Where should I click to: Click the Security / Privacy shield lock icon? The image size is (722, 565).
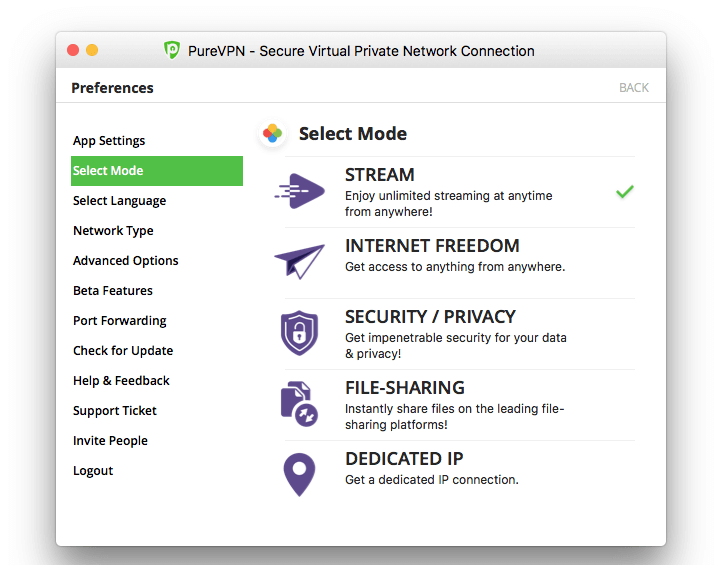tap(299, 332)
